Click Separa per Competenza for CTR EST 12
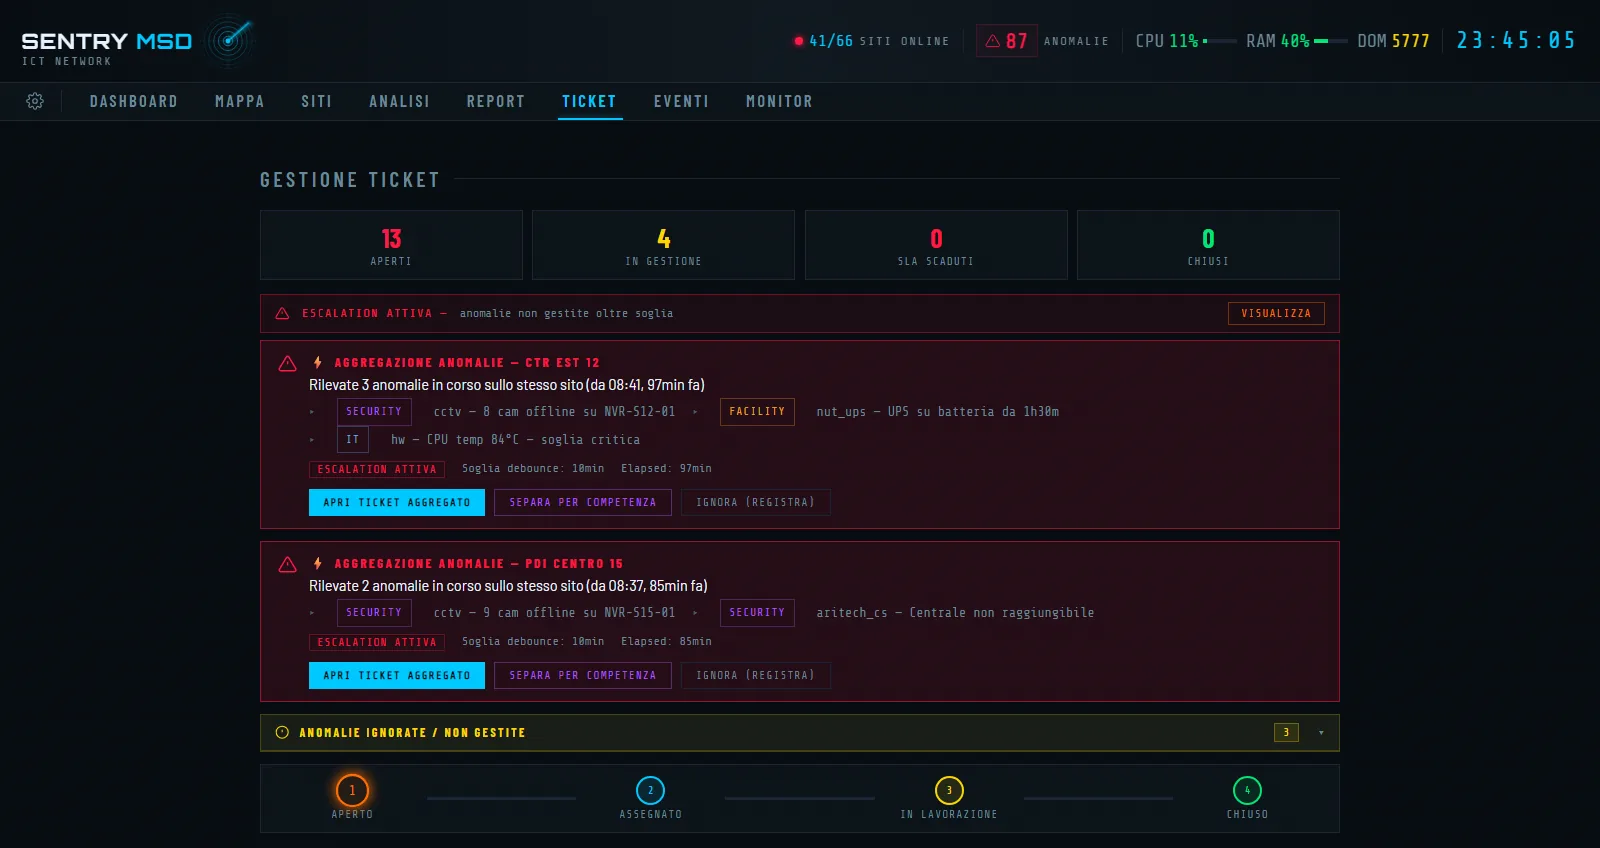Image resolution: width=1600 pixels, height=848 pixels. [583, 502]
